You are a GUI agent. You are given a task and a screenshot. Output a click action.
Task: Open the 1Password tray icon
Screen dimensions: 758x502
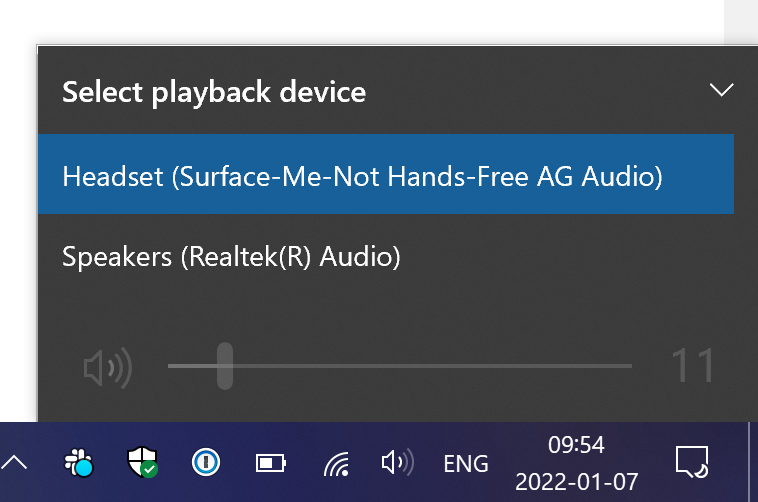pos(206,462)
